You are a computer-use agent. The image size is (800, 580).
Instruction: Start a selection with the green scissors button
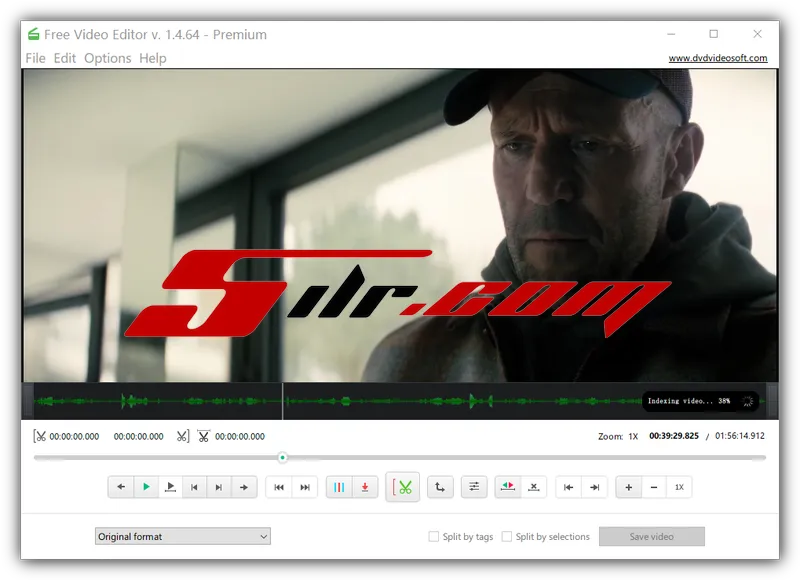pyautogui.click(x=403, y=487)
